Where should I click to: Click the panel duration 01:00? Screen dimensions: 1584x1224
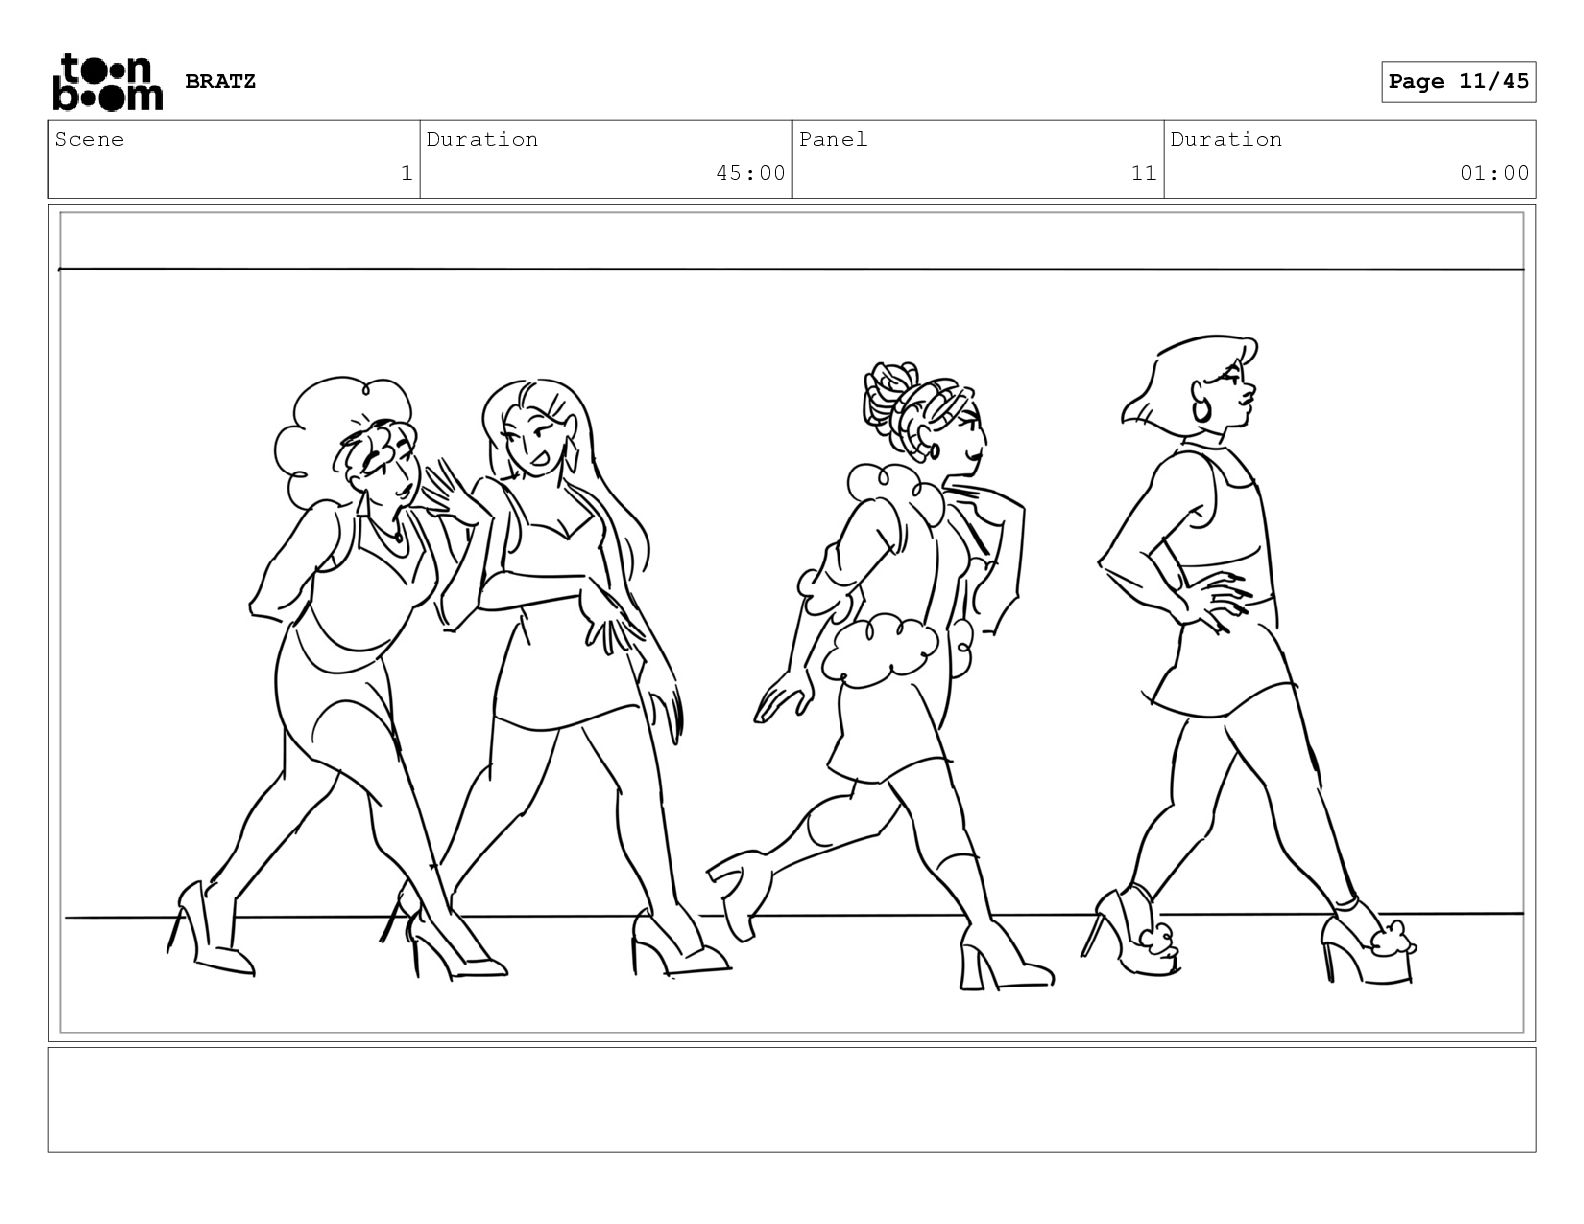pos(1494,173)
